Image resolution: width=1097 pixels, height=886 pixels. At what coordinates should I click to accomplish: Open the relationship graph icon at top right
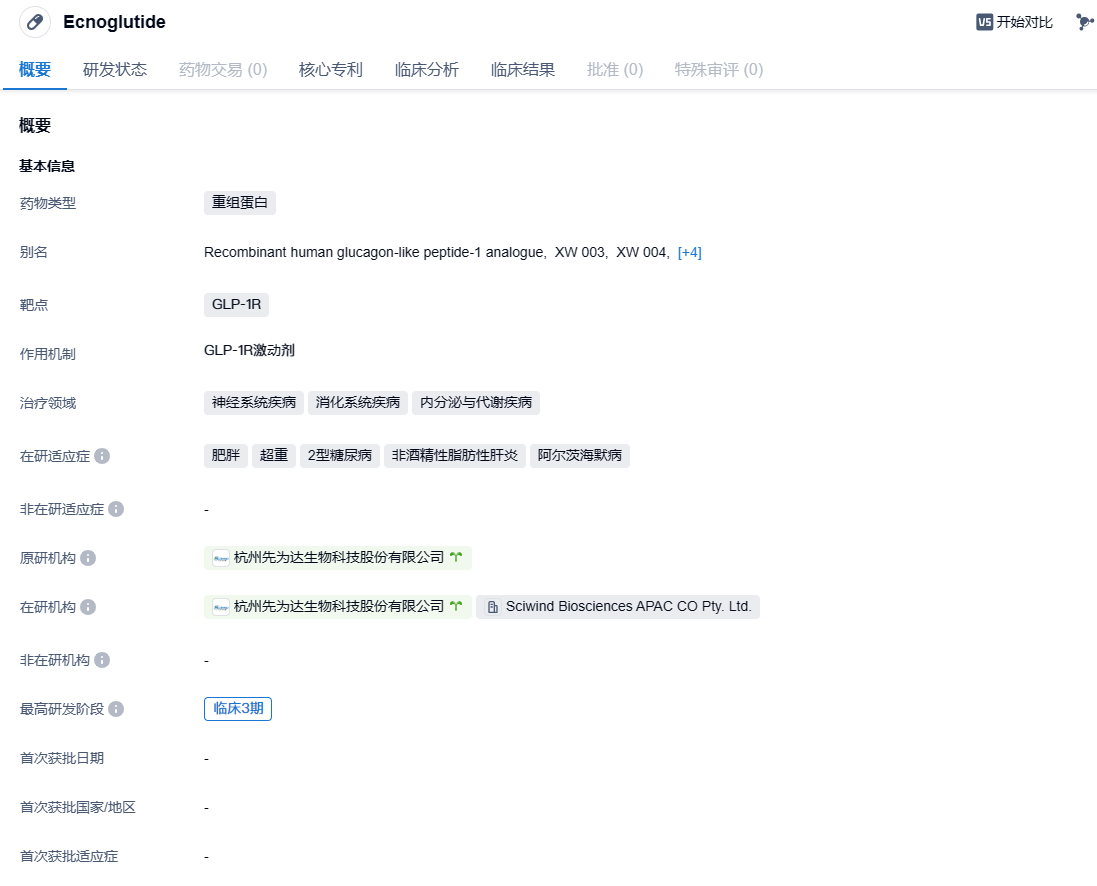[x=1084, y=22]
